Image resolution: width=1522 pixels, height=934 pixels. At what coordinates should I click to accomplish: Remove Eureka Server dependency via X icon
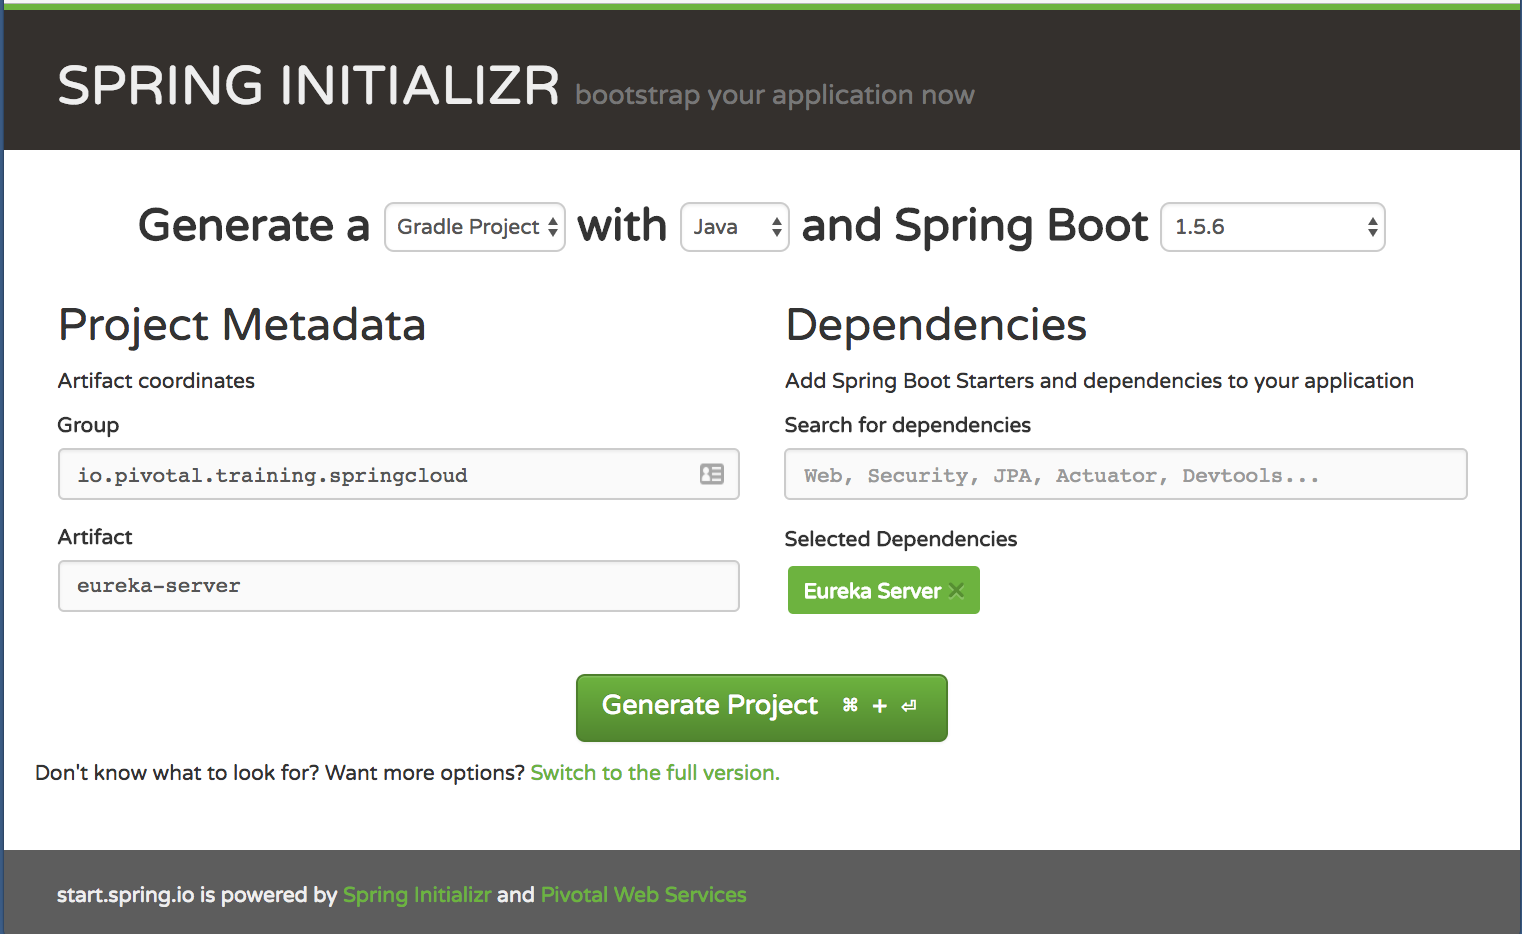pyautogui.click(x=957, y=591)
